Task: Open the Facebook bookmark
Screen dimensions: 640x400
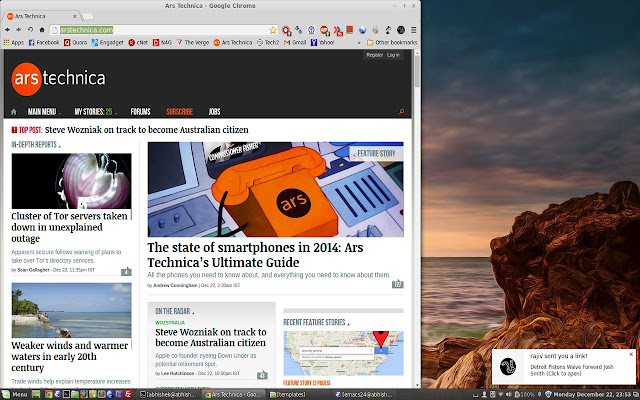Action: (44, 42)
